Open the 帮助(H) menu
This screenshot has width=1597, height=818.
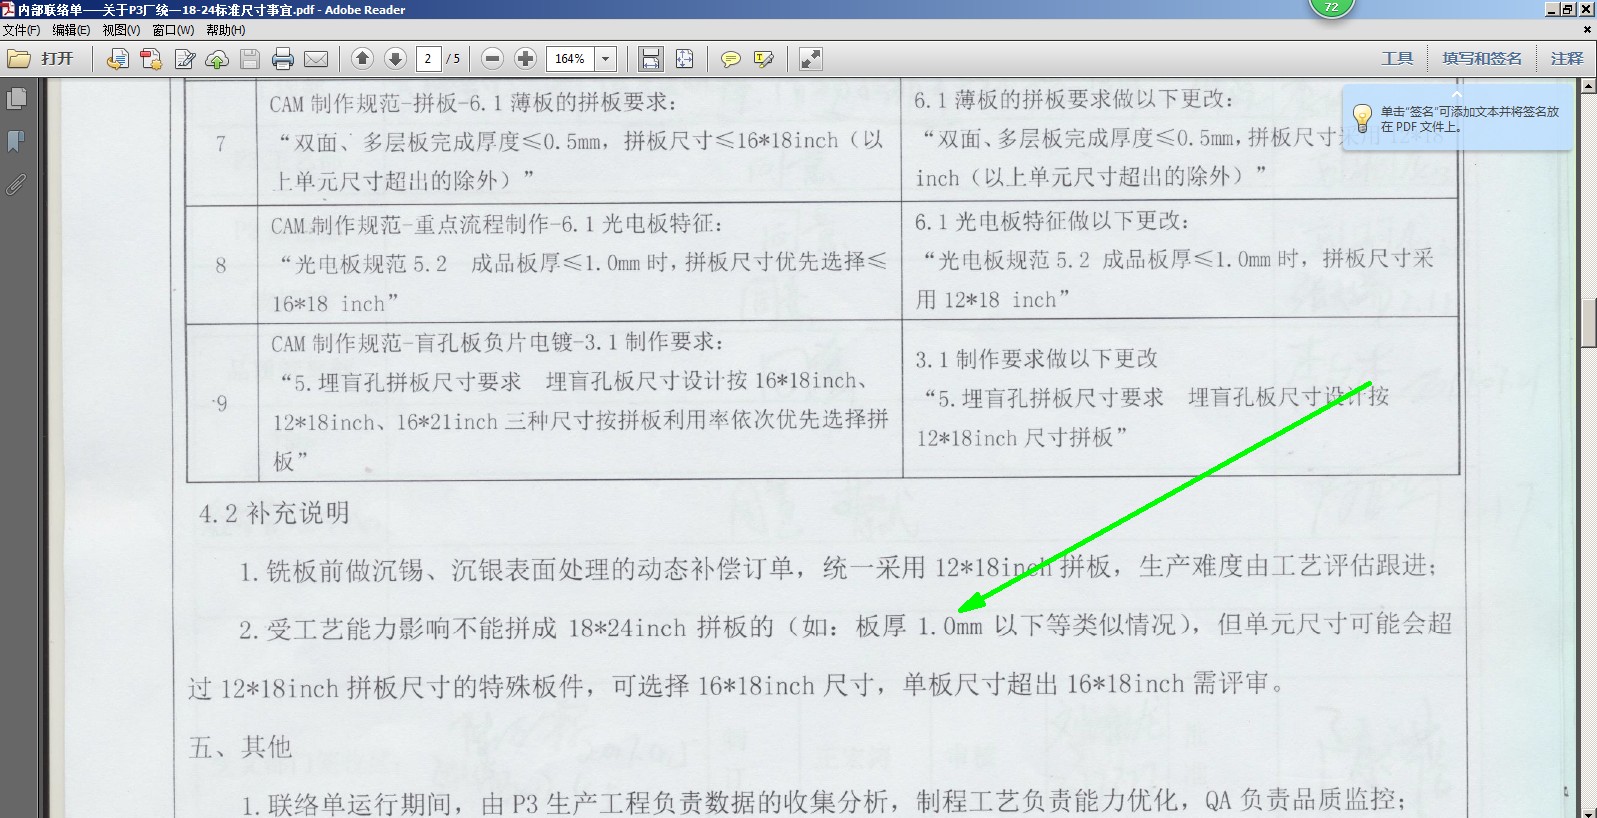(x=225, y=30)
